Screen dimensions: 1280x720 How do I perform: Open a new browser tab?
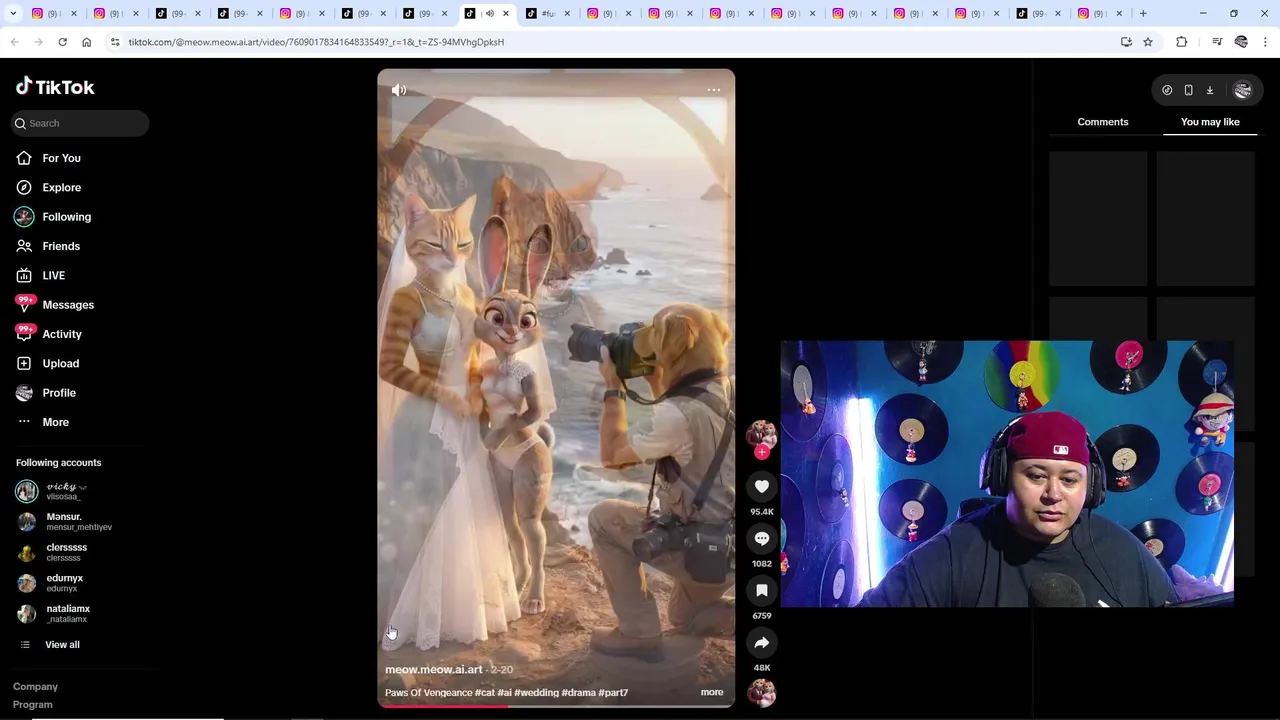tap(1143, 13)
